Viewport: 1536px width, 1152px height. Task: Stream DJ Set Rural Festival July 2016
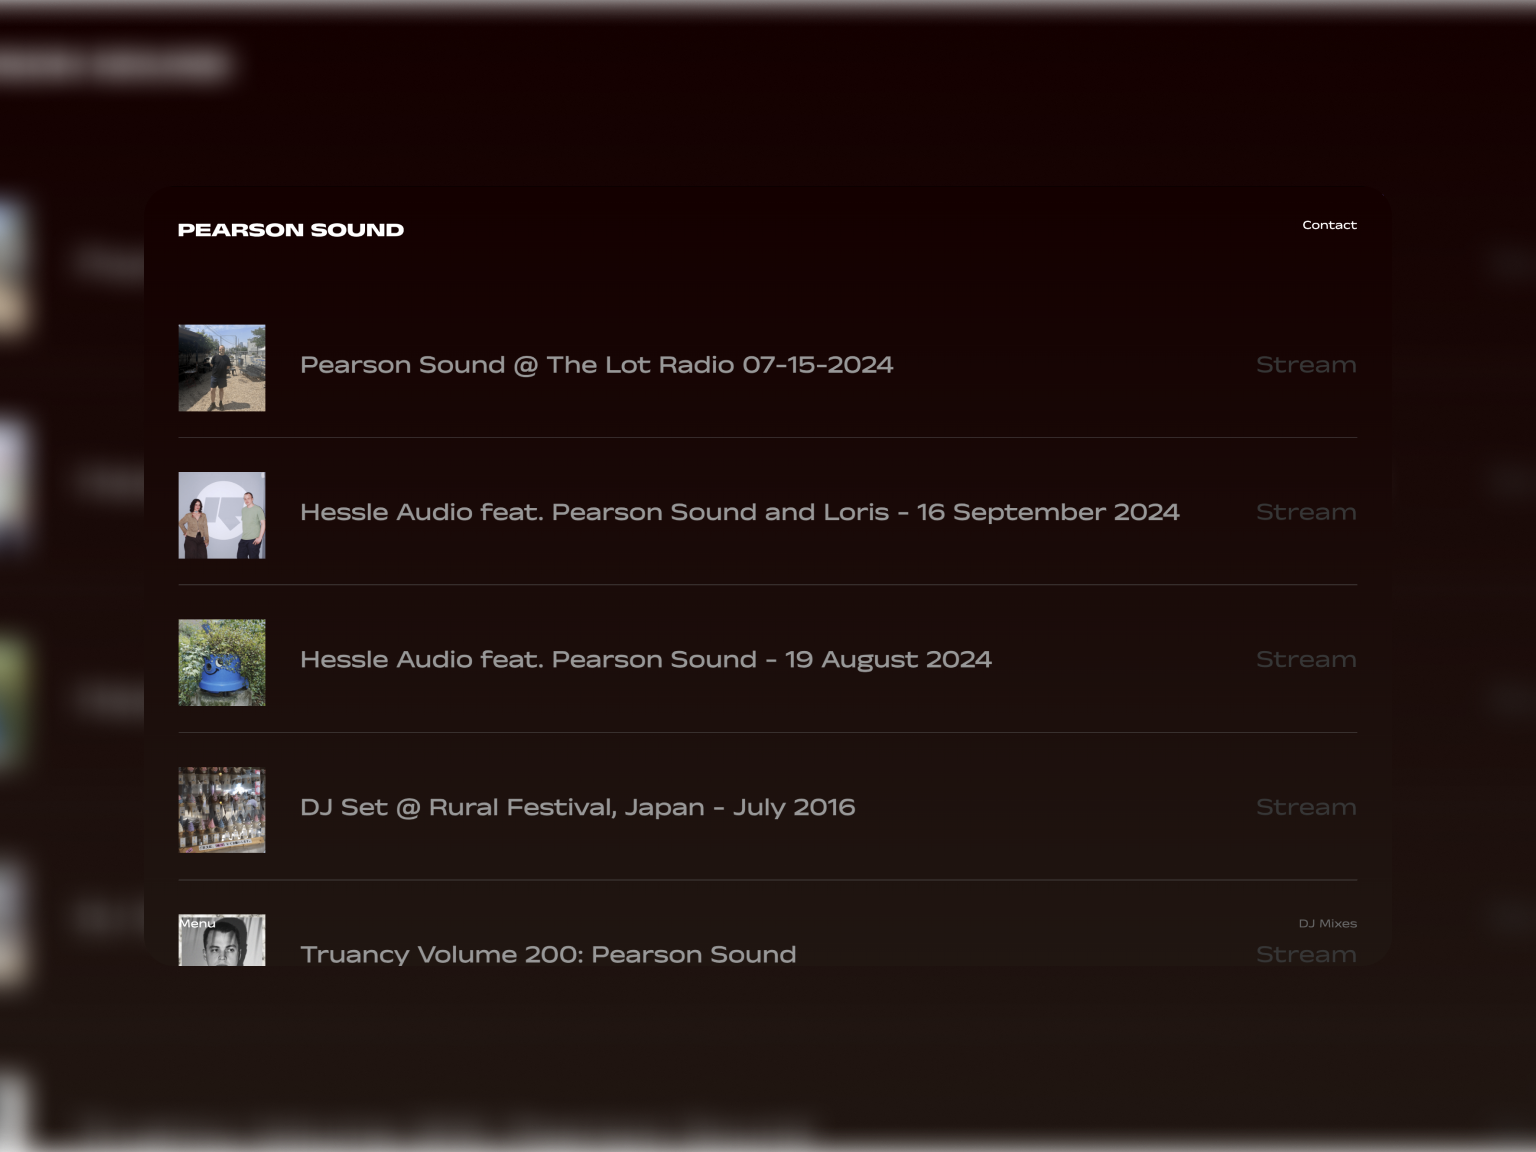coord(1306,807)
